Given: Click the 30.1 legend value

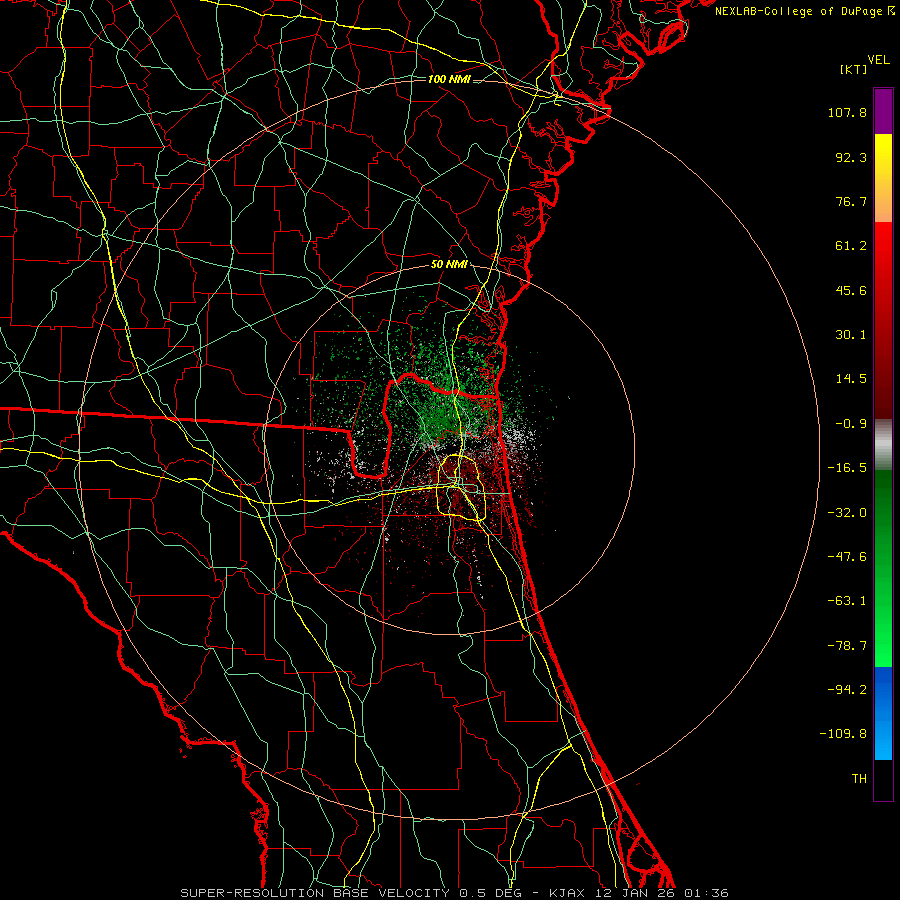Looking at the screenshot, I should point(851,335).
